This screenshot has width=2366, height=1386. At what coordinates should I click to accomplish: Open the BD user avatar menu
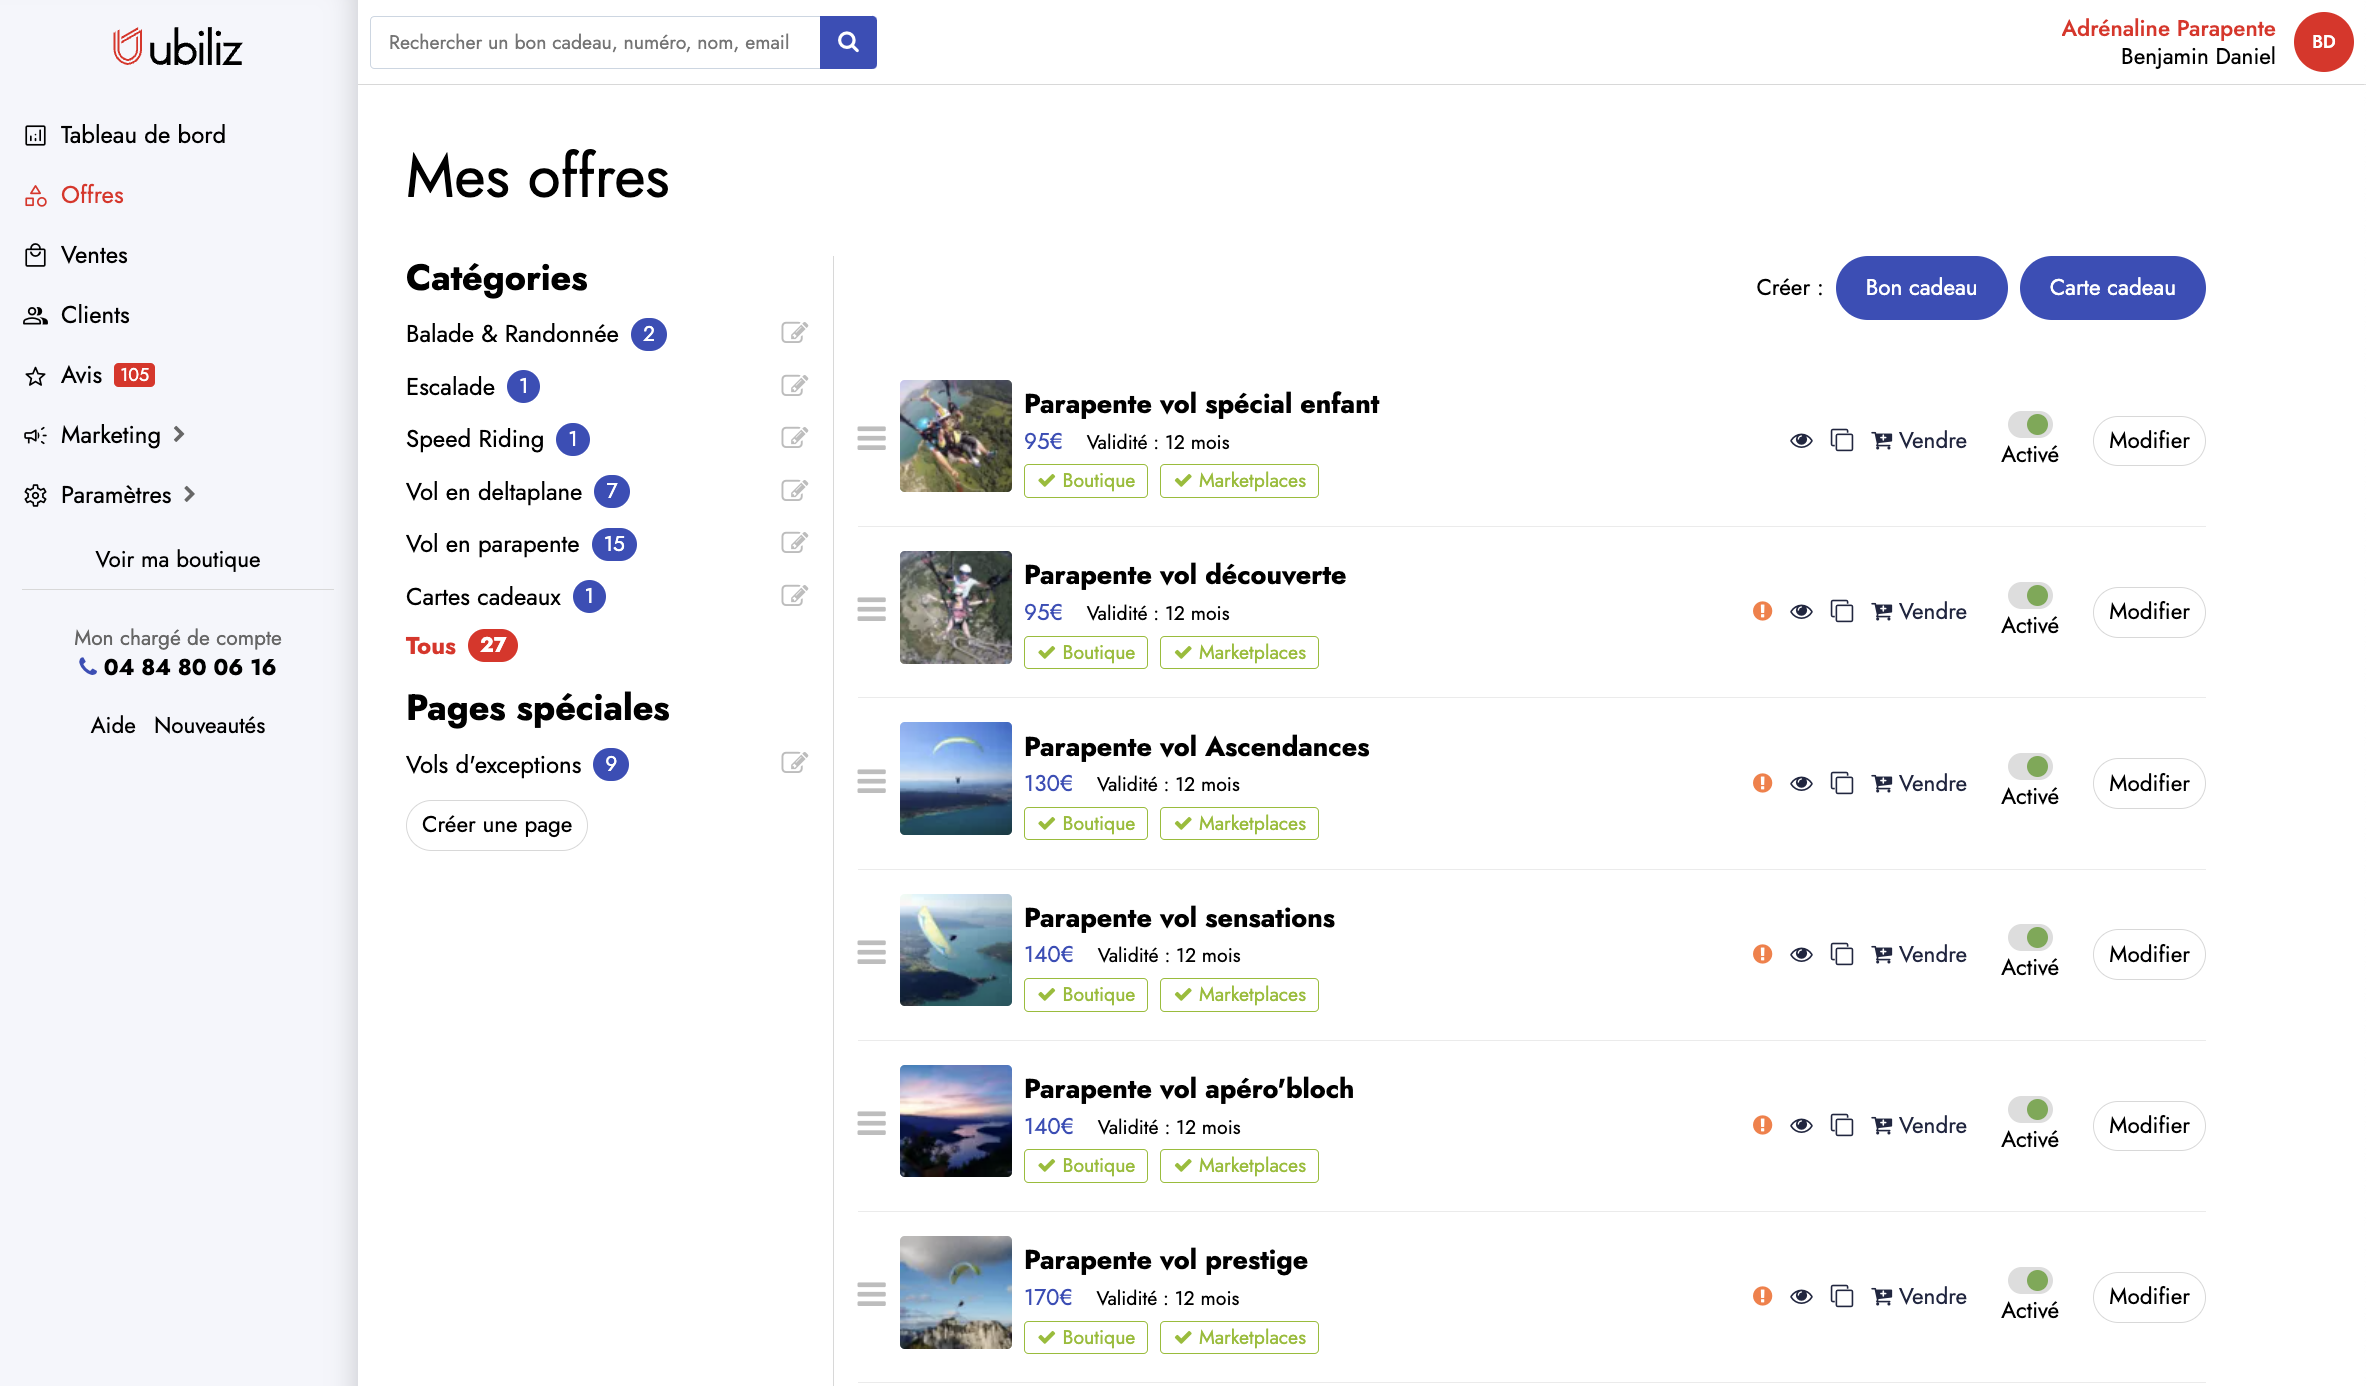click(2323, 42)
